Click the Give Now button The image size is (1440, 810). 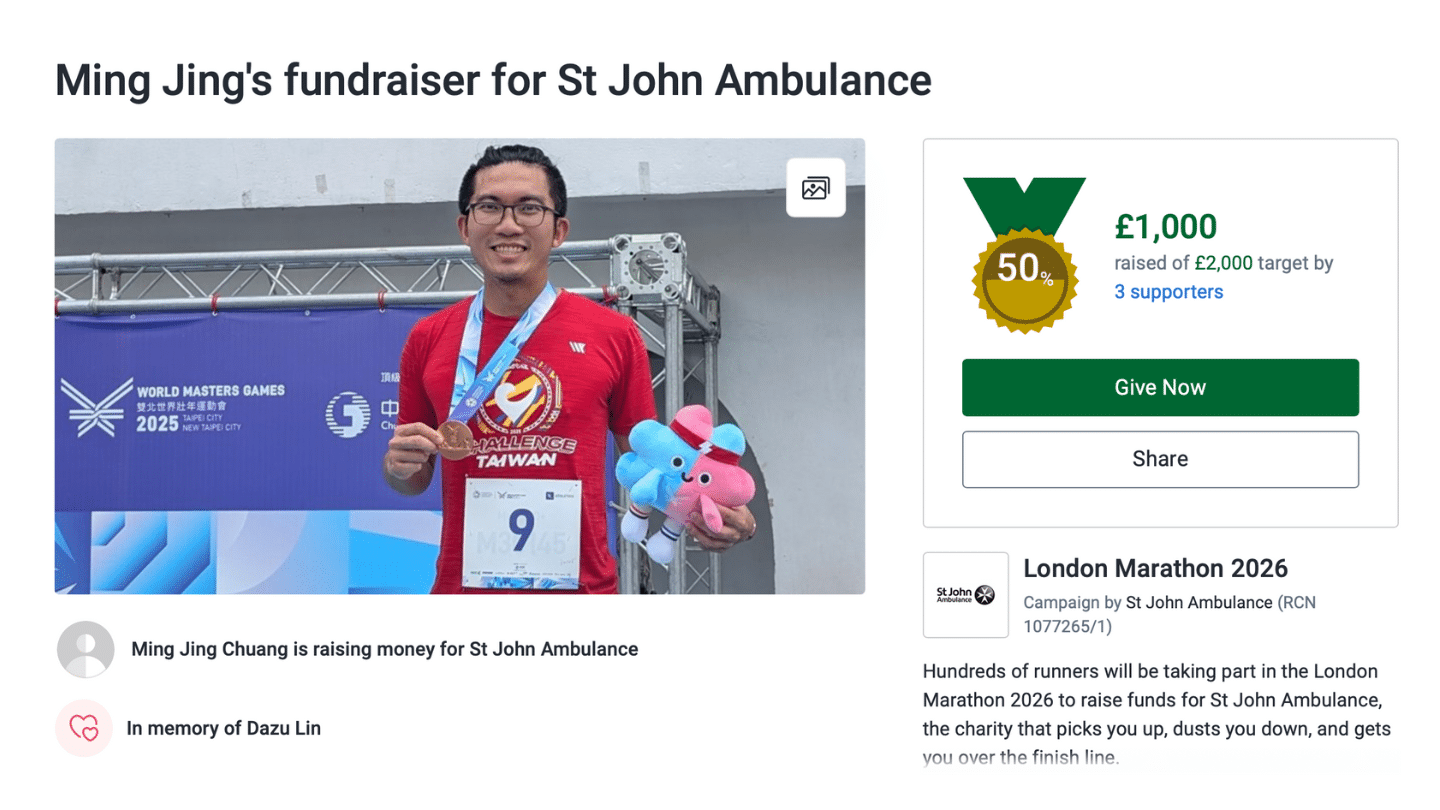point(1160,387)
